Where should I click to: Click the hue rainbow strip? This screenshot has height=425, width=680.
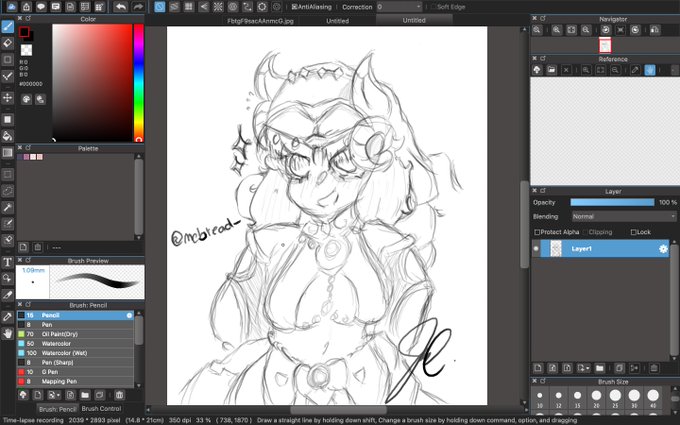pos(139,82)
